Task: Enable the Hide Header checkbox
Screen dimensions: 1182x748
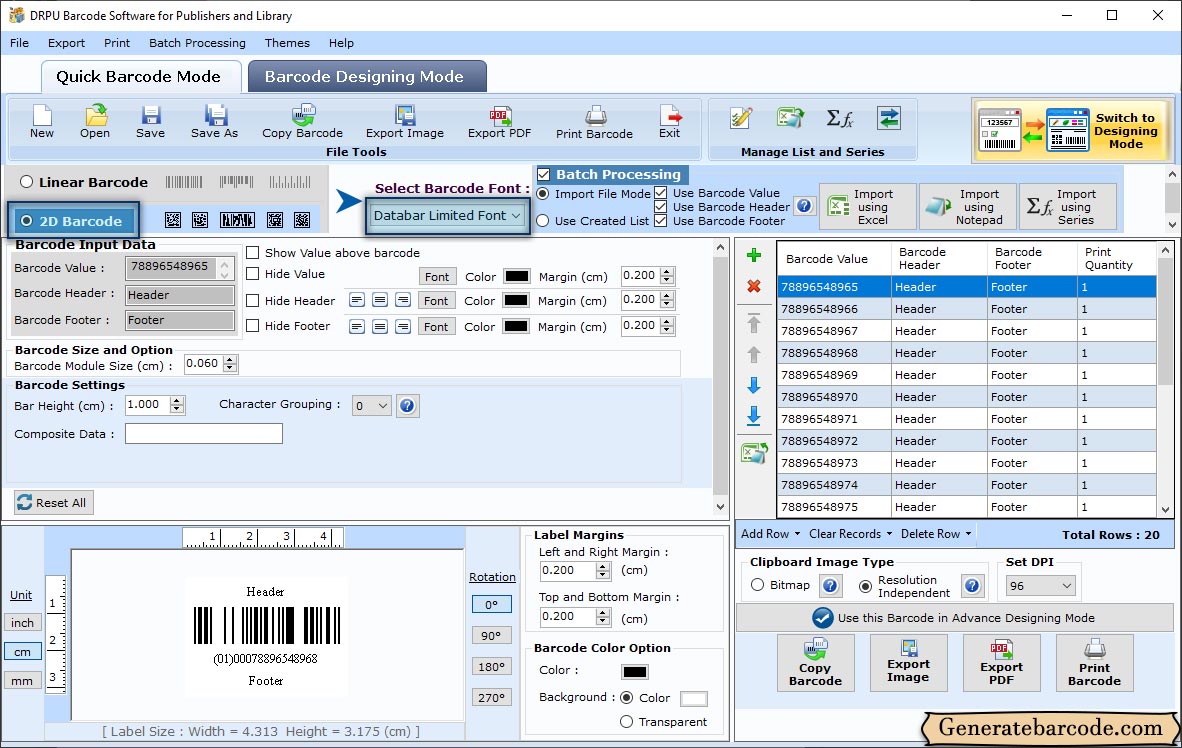Action: [253, 301]
